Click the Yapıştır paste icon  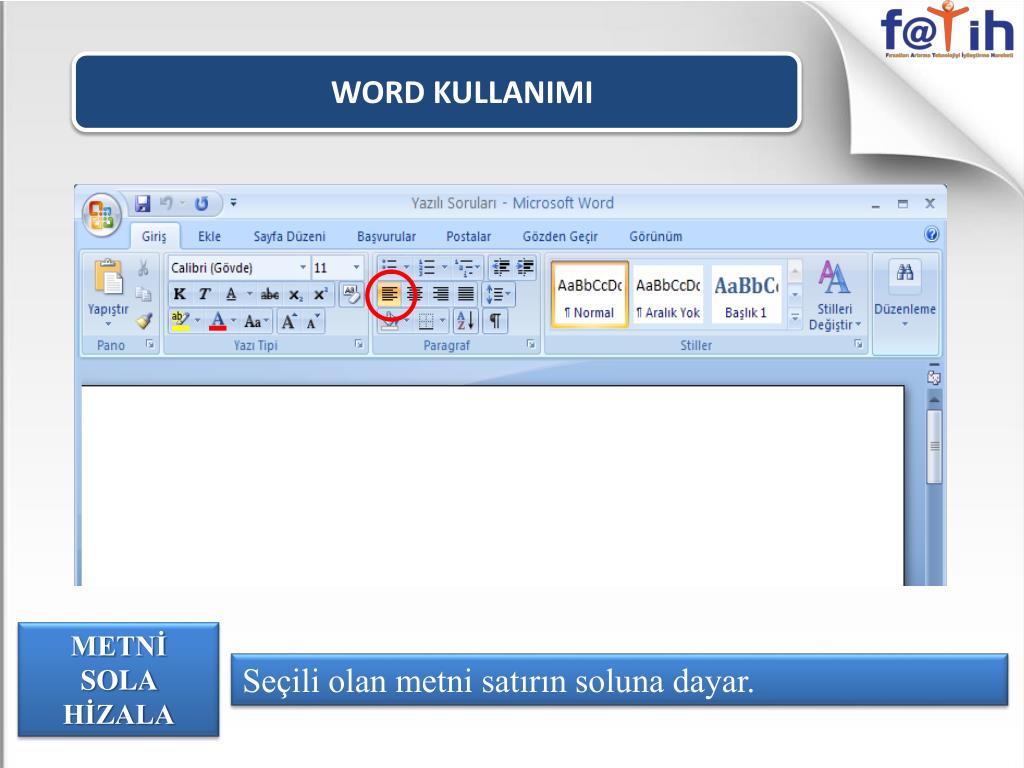pyautogui.click(x=108, y=277)
